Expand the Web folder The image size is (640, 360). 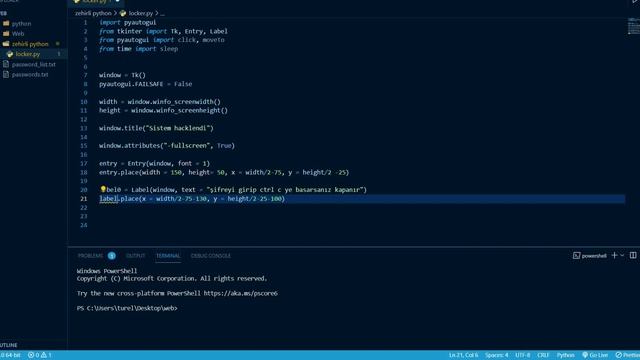coord(18,34)
